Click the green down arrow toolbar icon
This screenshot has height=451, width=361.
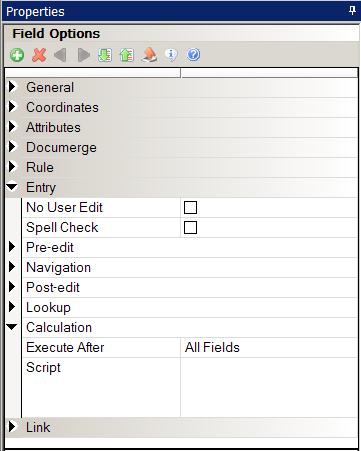tap(105, 55)
